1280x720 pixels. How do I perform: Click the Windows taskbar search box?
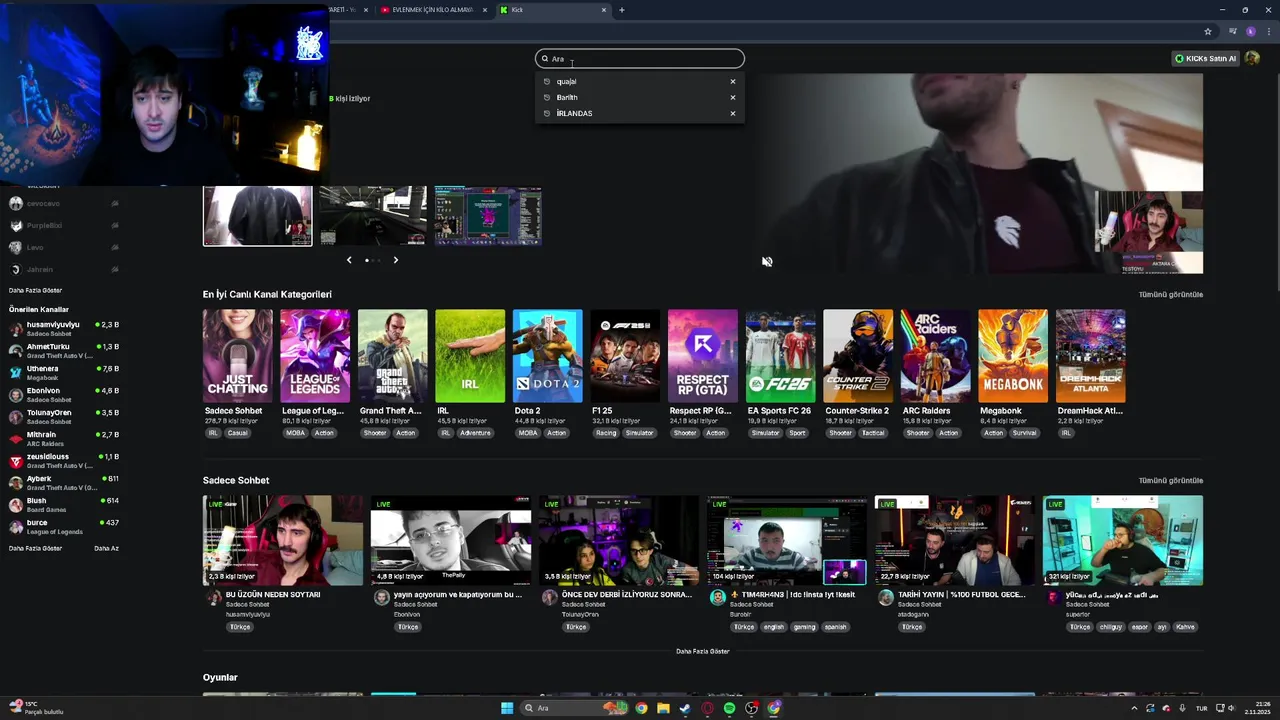pyautogui.click(x=573, y=708)
